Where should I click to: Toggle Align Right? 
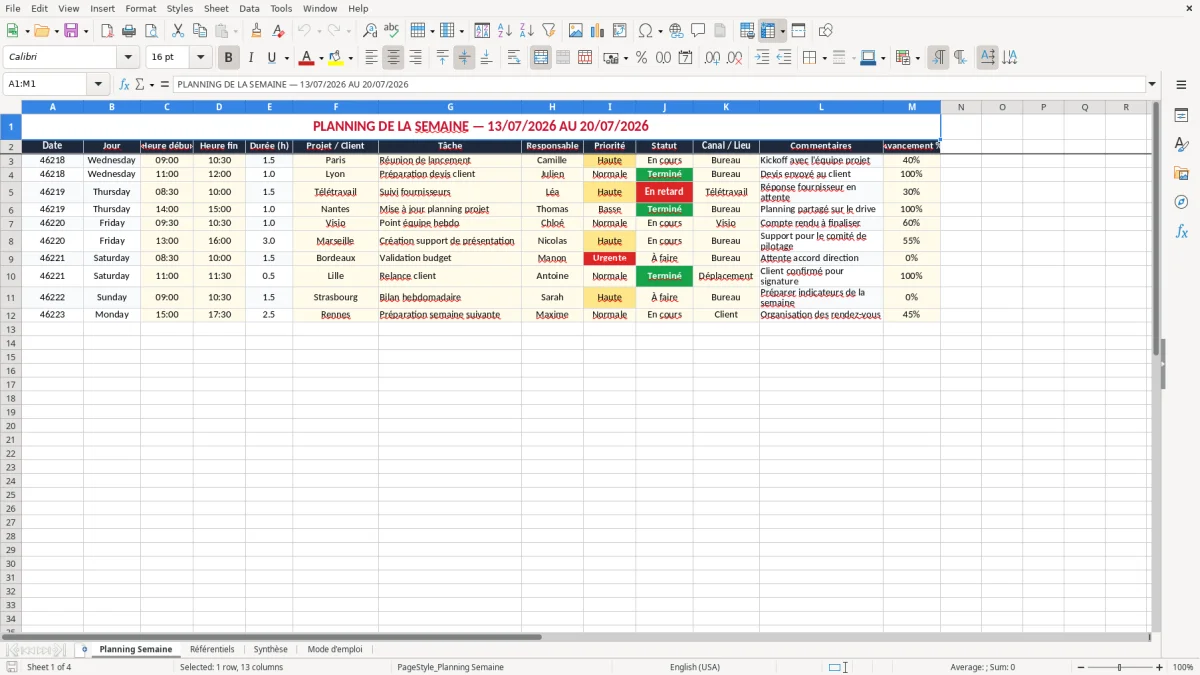(415, 58)
